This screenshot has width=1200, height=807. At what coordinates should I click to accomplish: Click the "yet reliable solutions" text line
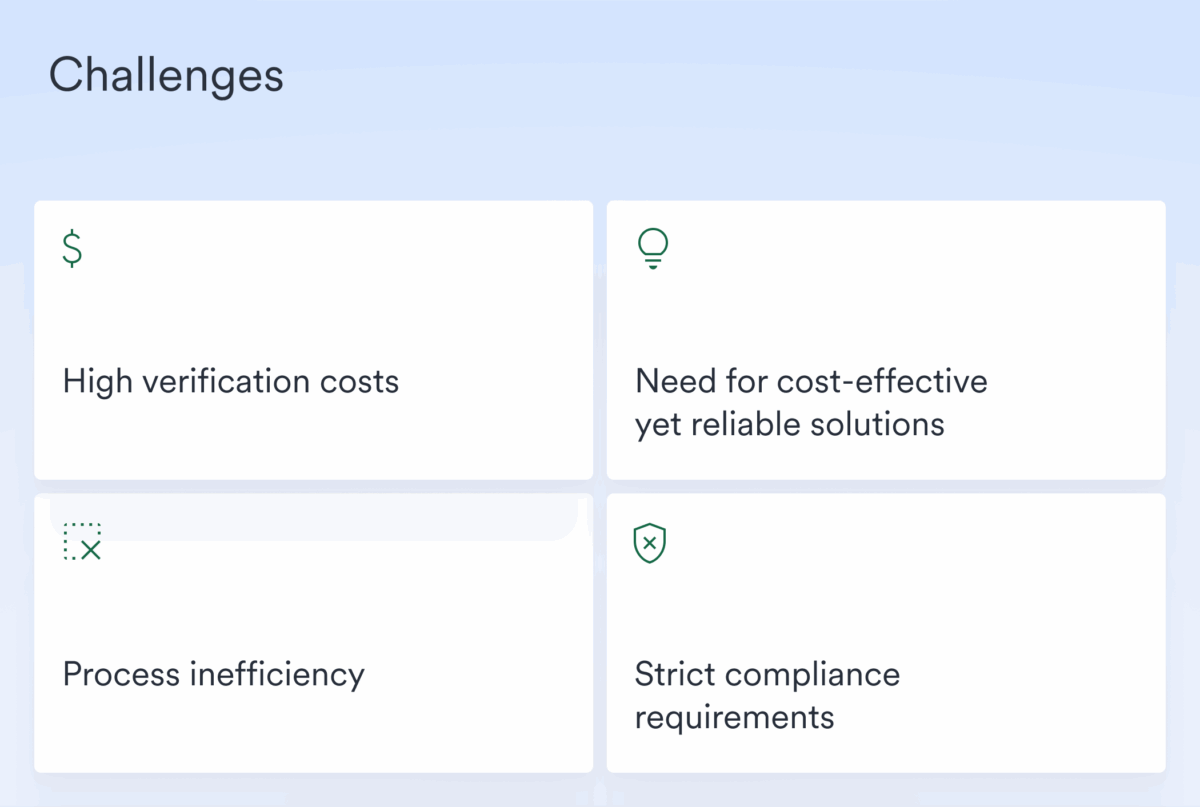[x=789, y=424]
